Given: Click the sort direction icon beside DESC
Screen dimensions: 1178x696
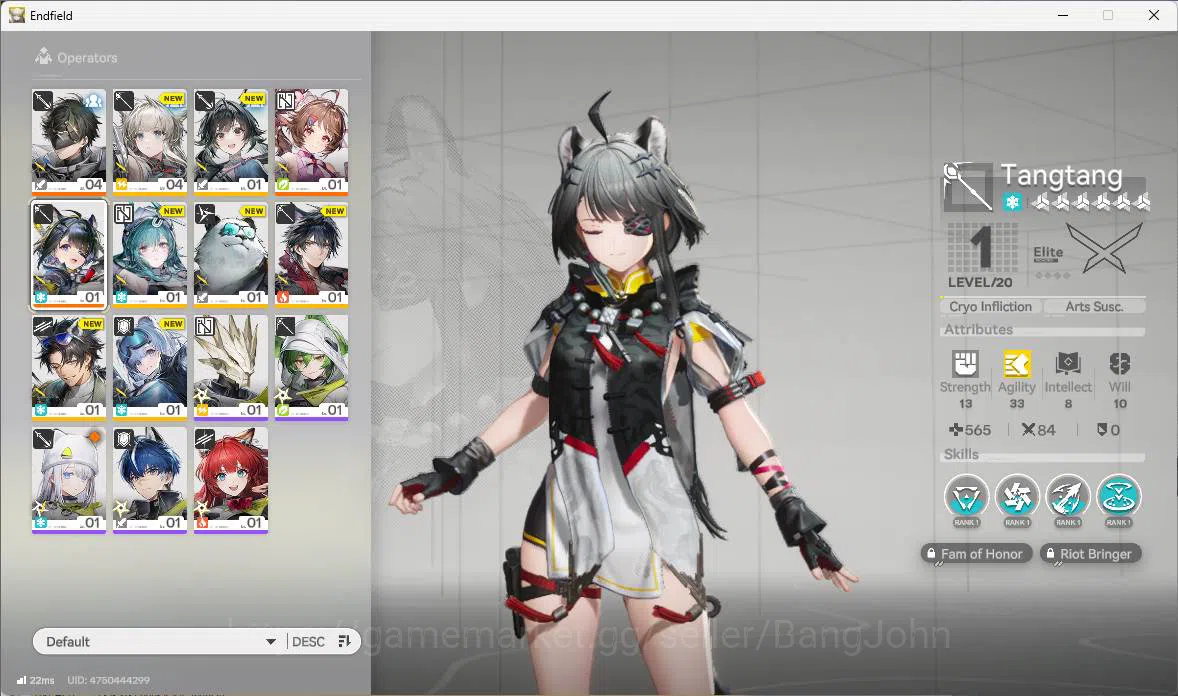Looking at the screenshot, I should pyautogui.click(x=345, y=641).
